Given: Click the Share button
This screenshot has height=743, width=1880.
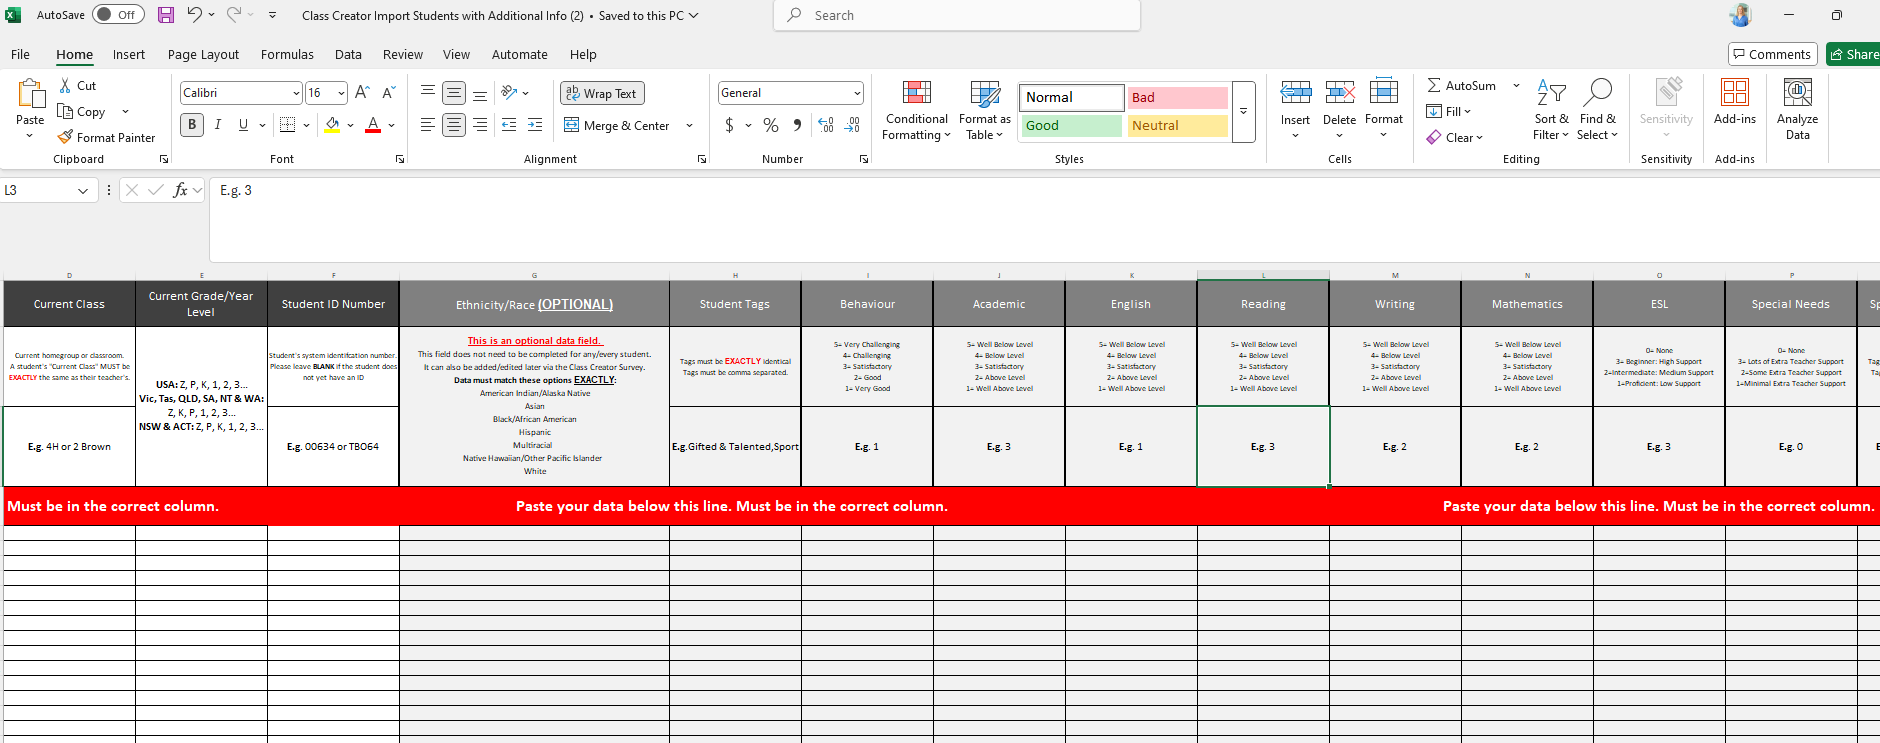Looking at the screenshot, I should 1853,54.
